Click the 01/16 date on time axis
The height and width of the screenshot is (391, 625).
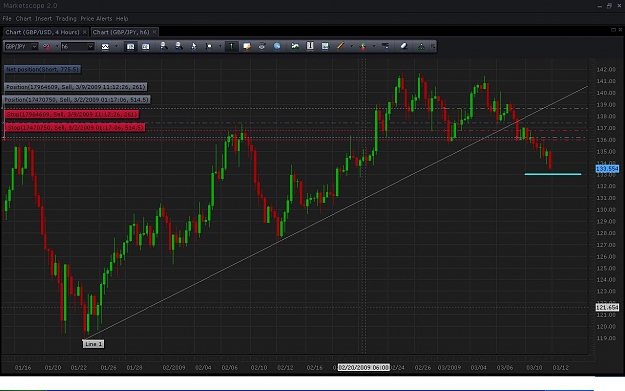(x=23, y=367)
